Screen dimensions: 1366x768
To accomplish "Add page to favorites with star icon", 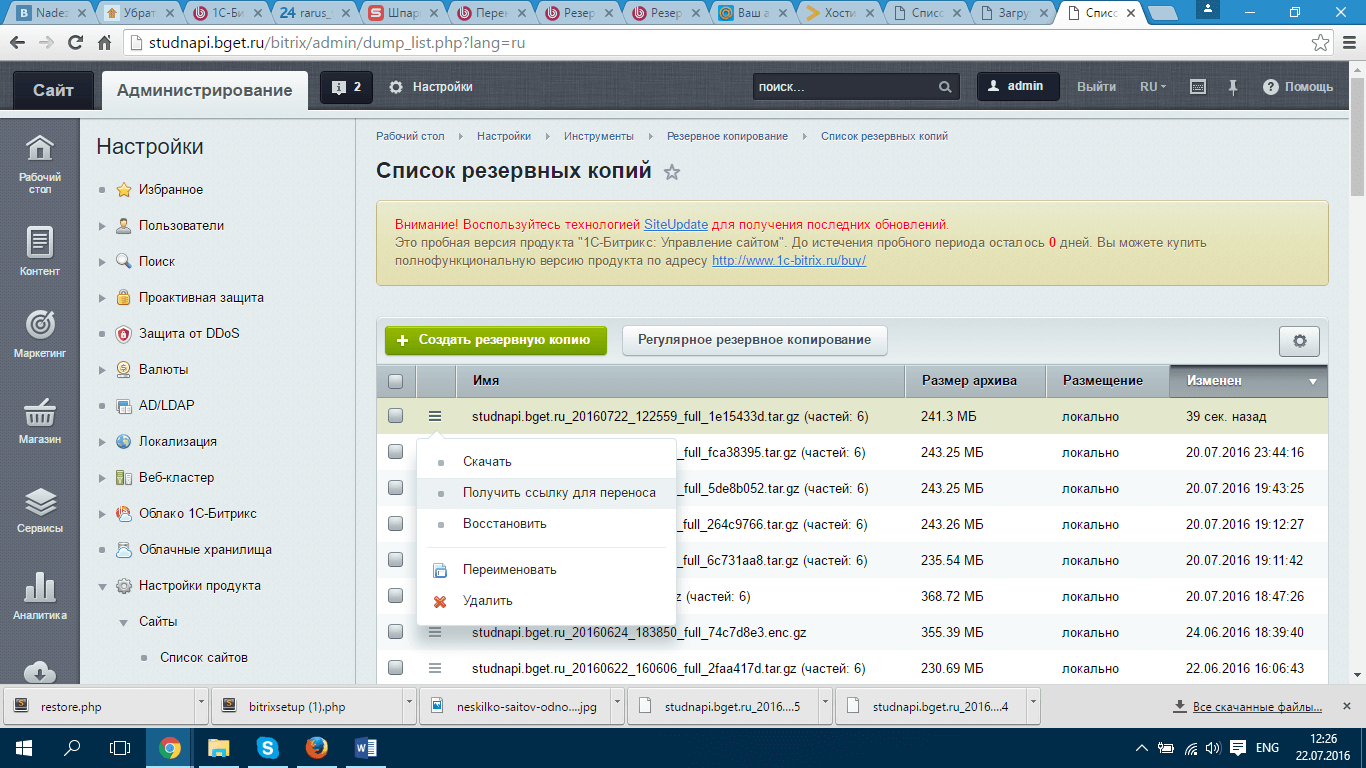I will point(672,172).
